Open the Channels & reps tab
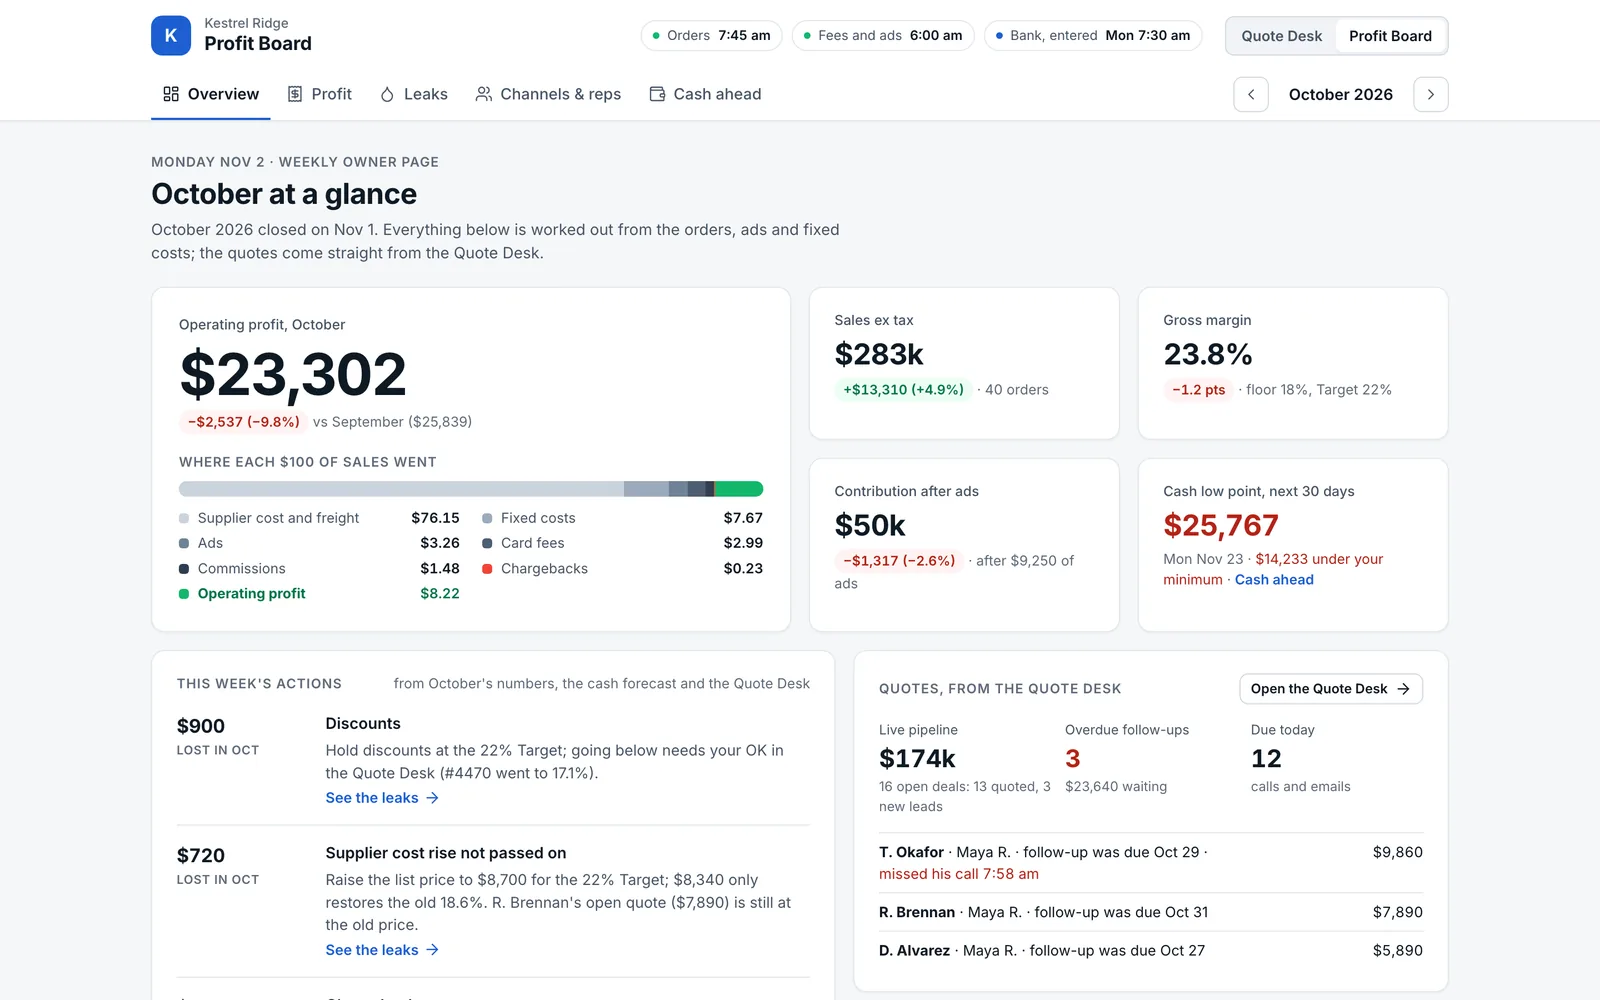Viewport: 1600px width, 1000px height. click(x=548, y=94)
